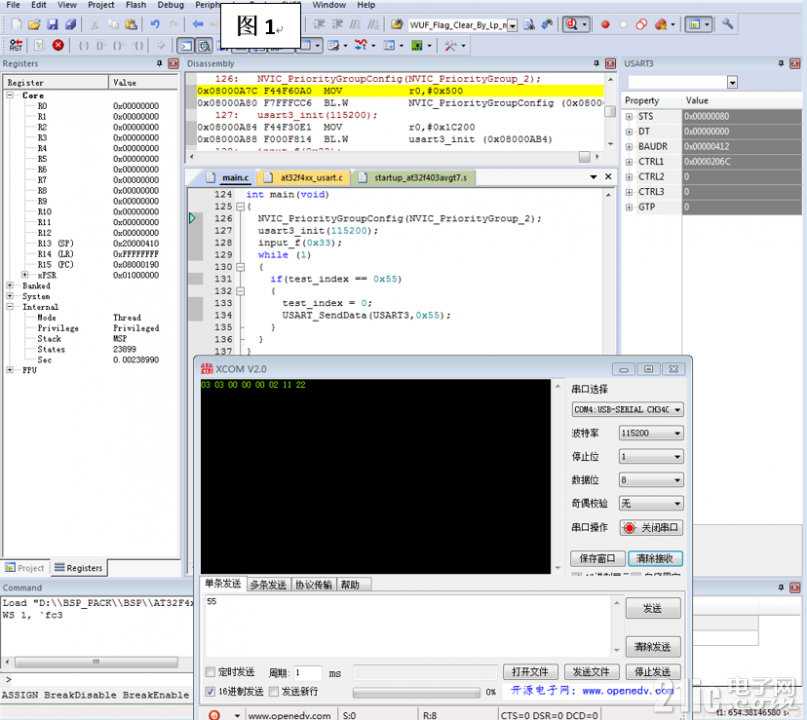
Task: Save the current file
Action: click(x=52, y=24)
